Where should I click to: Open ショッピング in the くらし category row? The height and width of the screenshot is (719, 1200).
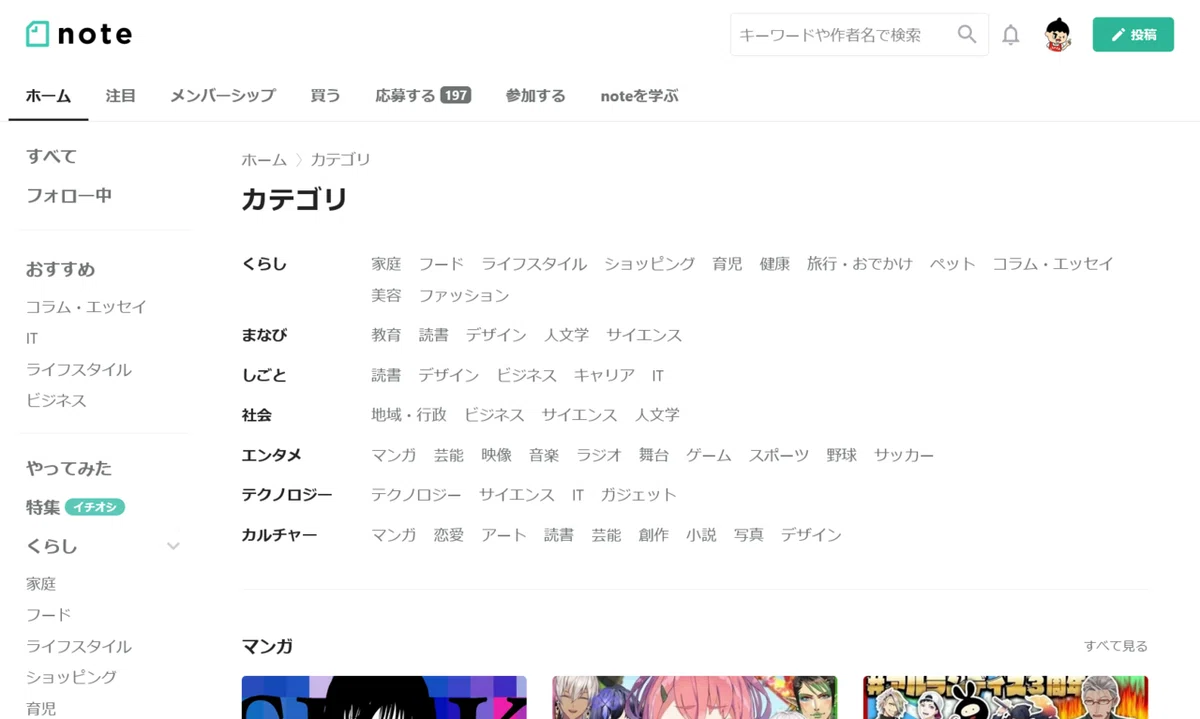point(649,264)
